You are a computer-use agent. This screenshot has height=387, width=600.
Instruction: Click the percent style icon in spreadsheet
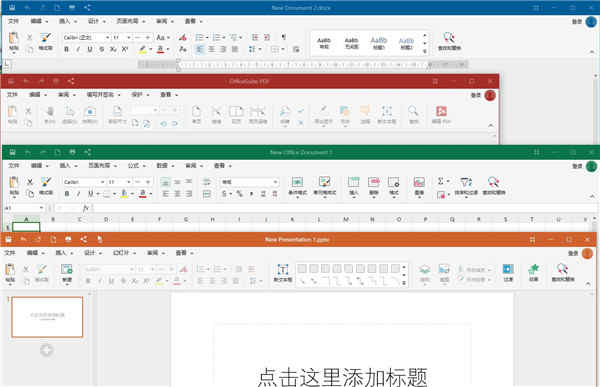(240, 194)
